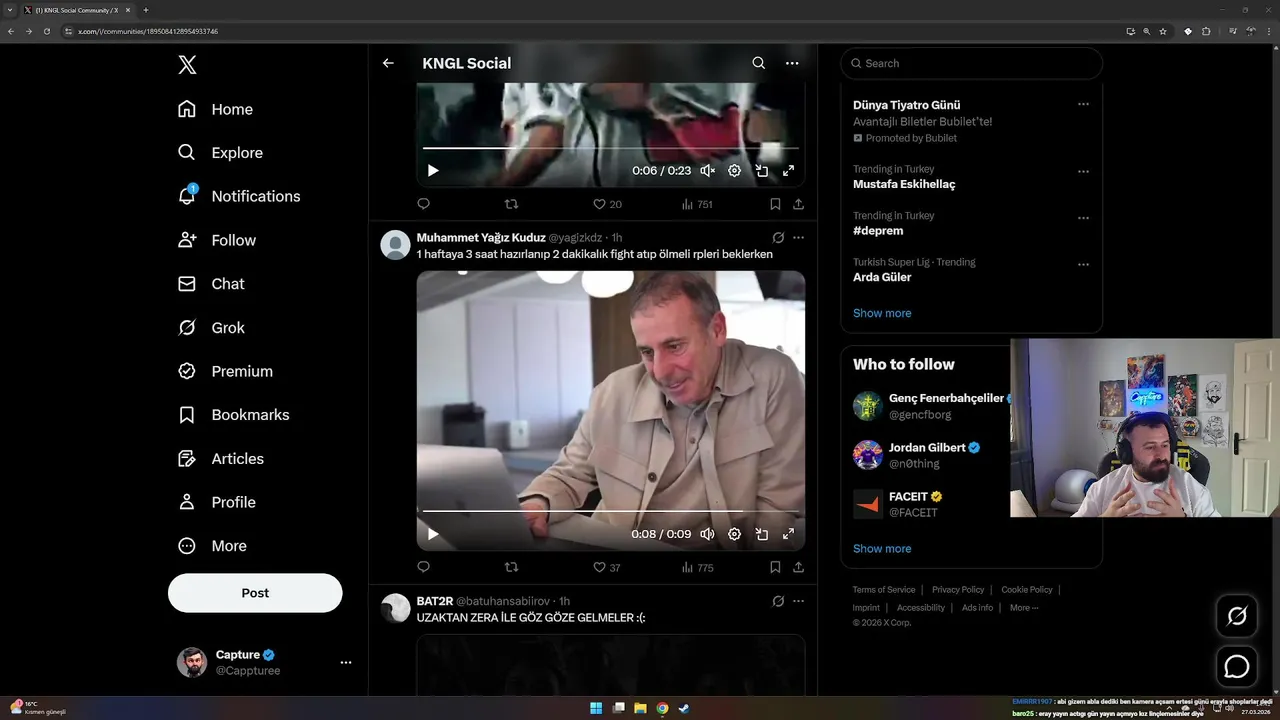View analytics showing 775 views
The image size is (1280, 720).
coord(697,567)
